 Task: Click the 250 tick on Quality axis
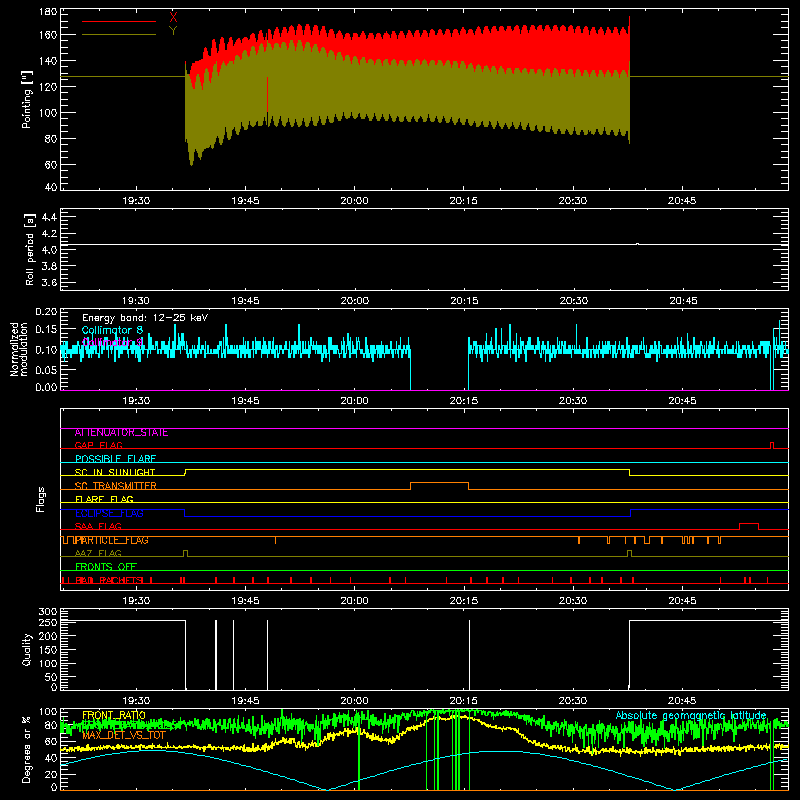point(48,622)
